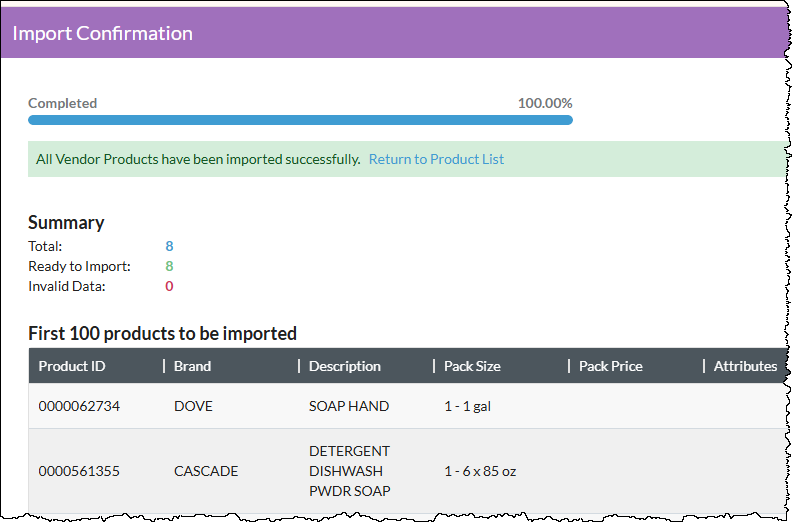Screen dimensions: 792x522
Task: Select the DETERGENT DISHWASH PWDR SOAP description
Action: (350, 471)
